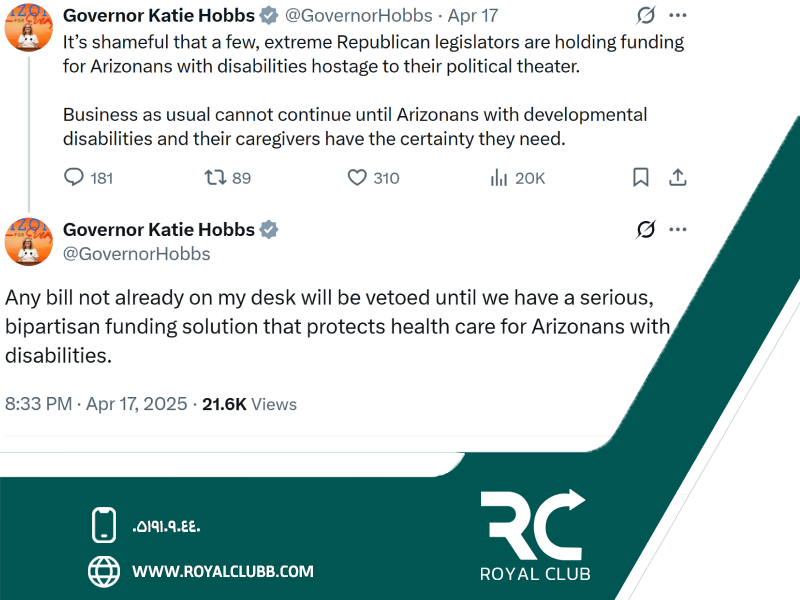Image resolution: width=800 pixels, height=600 pixels.
Task: Click the Royal Club RC logo
Action: pyautogui.click(x=535, y=535)
